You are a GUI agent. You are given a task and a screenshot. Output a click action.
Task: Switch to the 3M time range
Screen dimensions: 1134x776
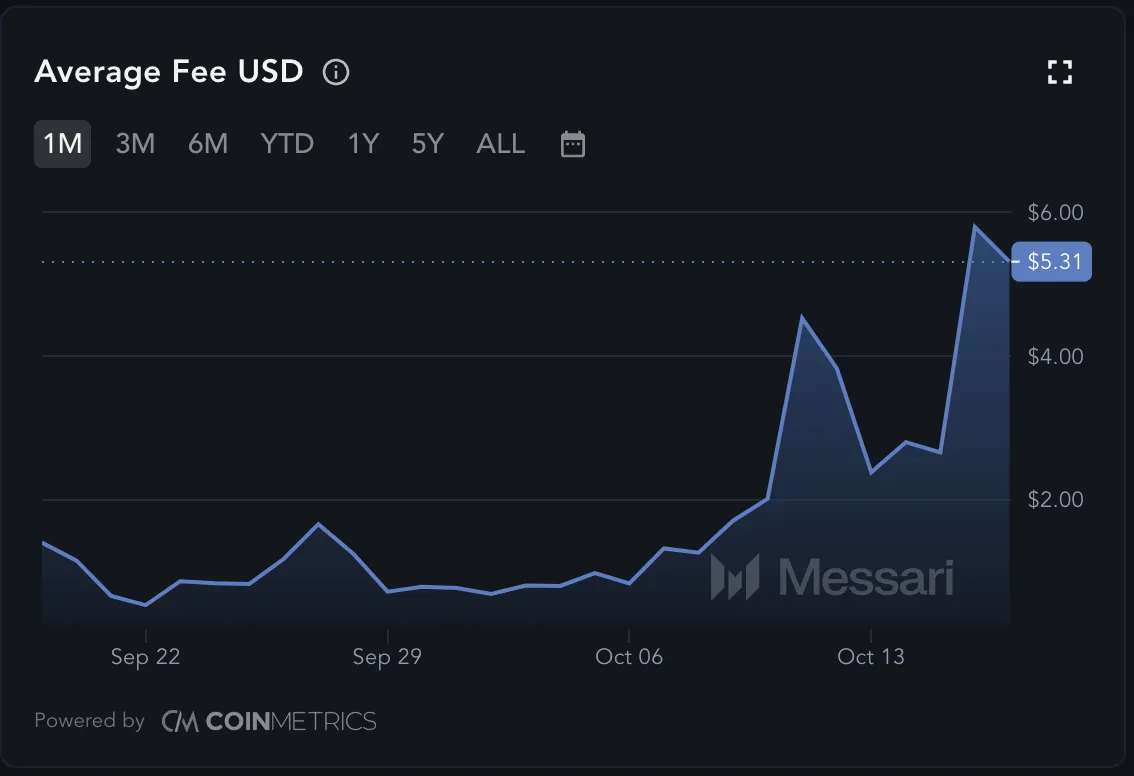click(x=136, y=144)
